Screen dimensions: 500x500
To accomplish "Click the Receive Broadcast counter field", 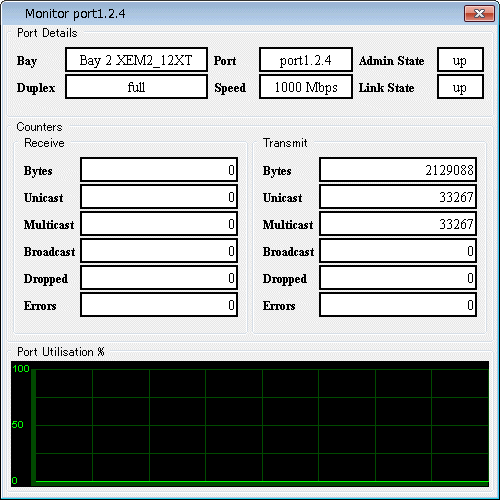I will (159, 251).
